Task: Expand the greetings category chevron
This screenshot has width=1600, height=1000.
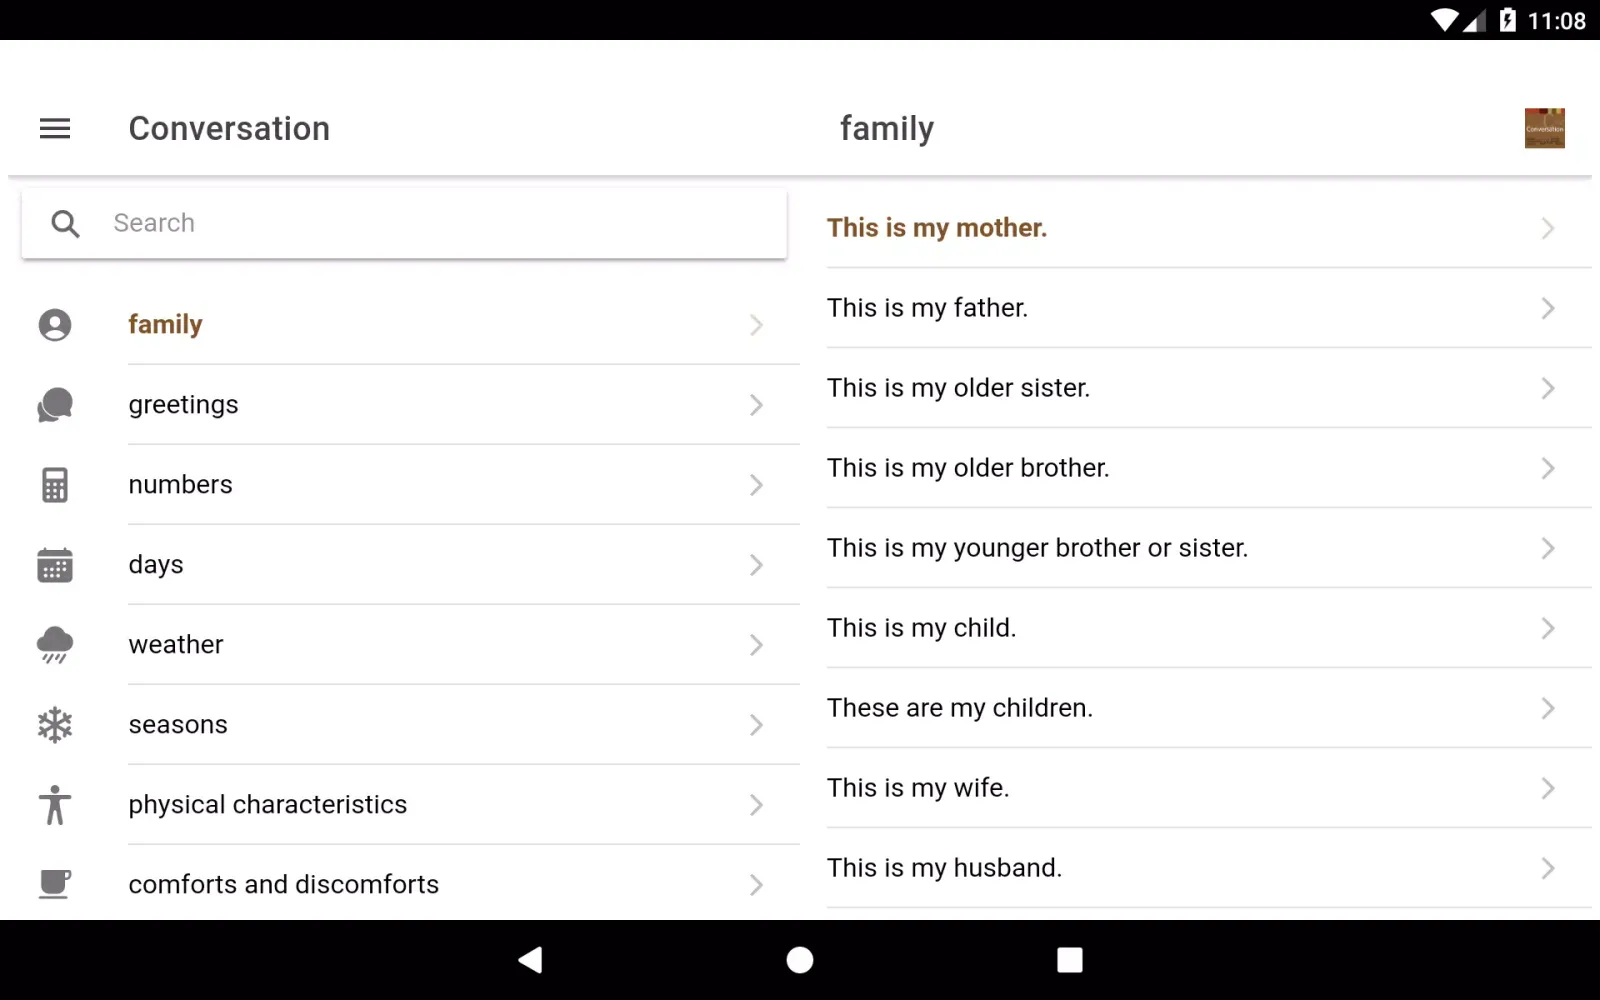Action: [x=756, y=405]
